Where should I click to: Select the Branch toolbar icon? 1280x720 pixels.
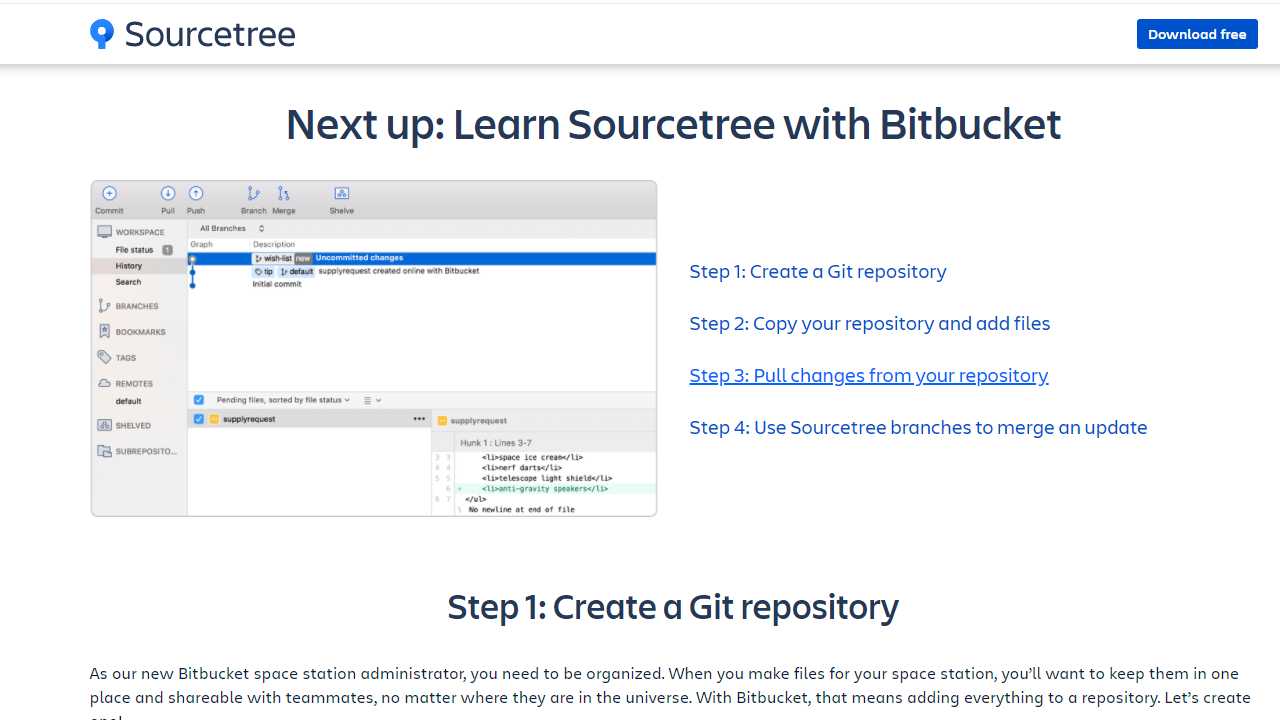253,193
